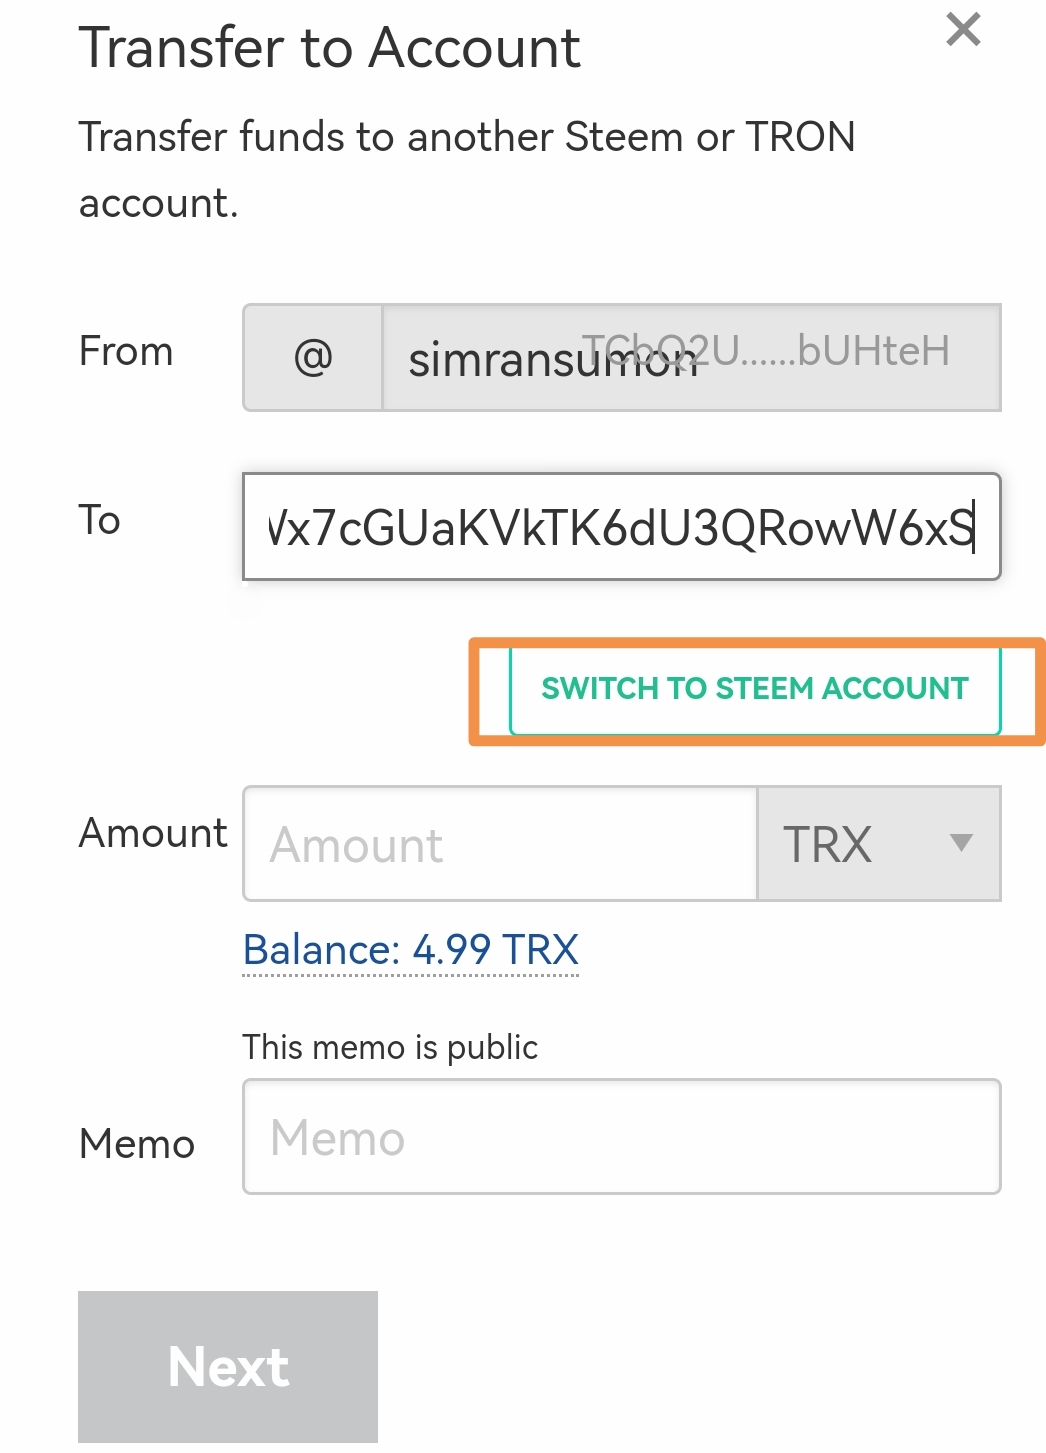Select the TRX currency text
Viewport: 1046px width, 1453px height.
(x=827, y=844)
